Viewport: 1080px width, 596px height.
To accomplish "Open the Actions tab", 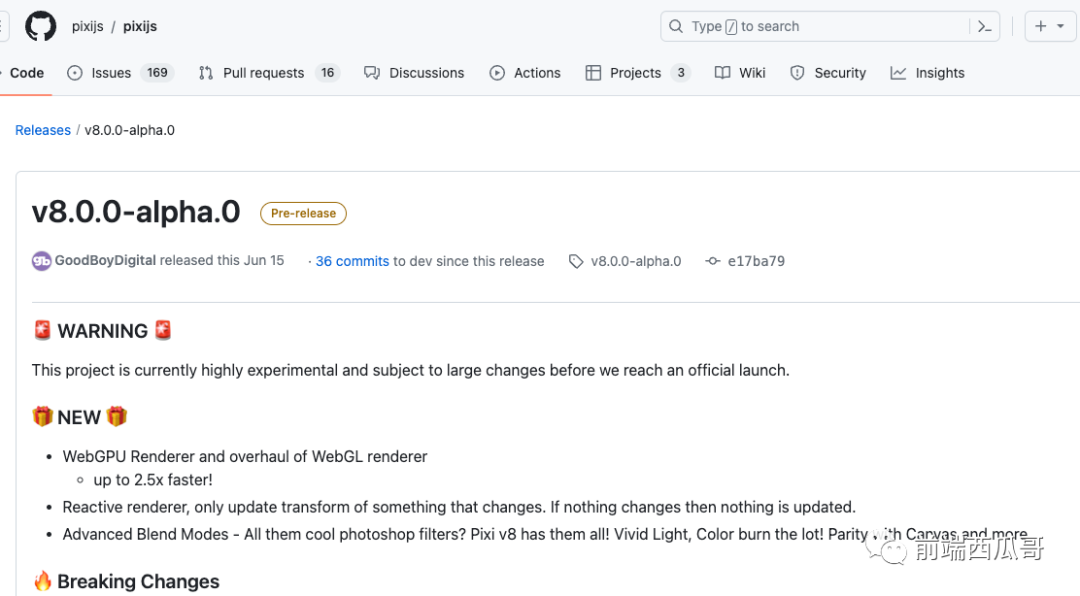I will [525, 73].
